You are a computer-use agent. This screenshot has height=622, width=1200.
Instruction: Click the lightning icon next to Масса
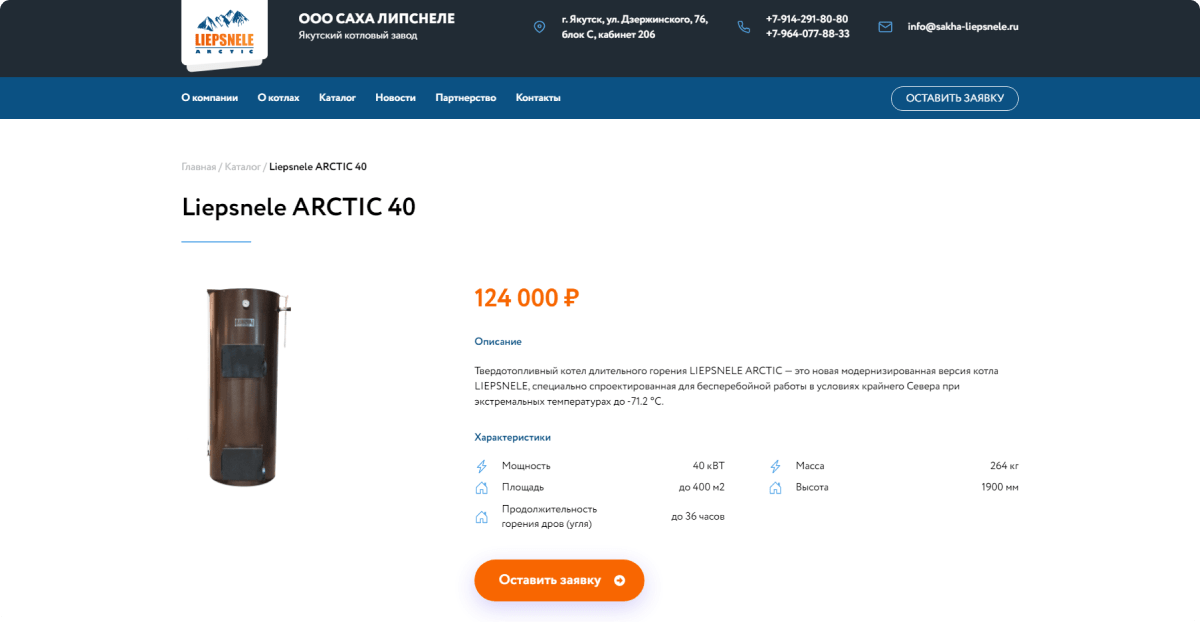775,466
